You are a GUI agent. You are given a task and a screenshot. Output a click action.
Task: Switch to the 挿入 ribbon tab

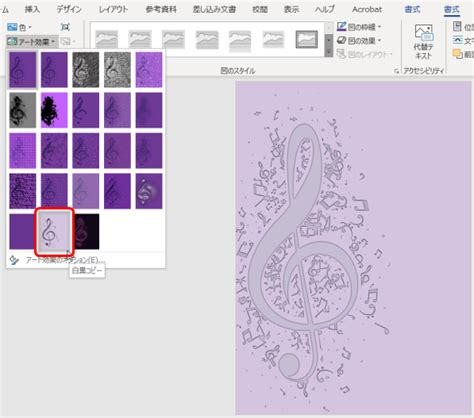coord(32,9)
